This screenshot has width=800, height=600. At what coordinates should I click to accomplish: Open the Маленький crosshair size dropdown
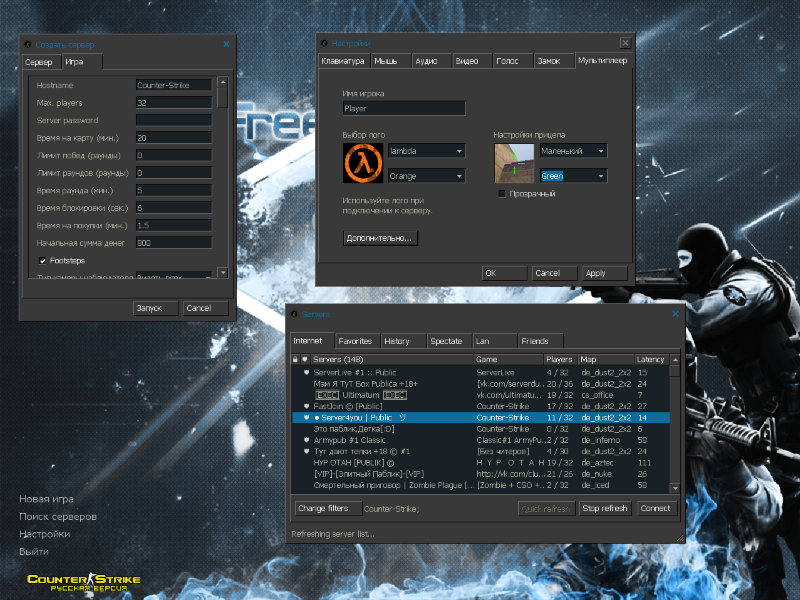(x=573, y=151)
